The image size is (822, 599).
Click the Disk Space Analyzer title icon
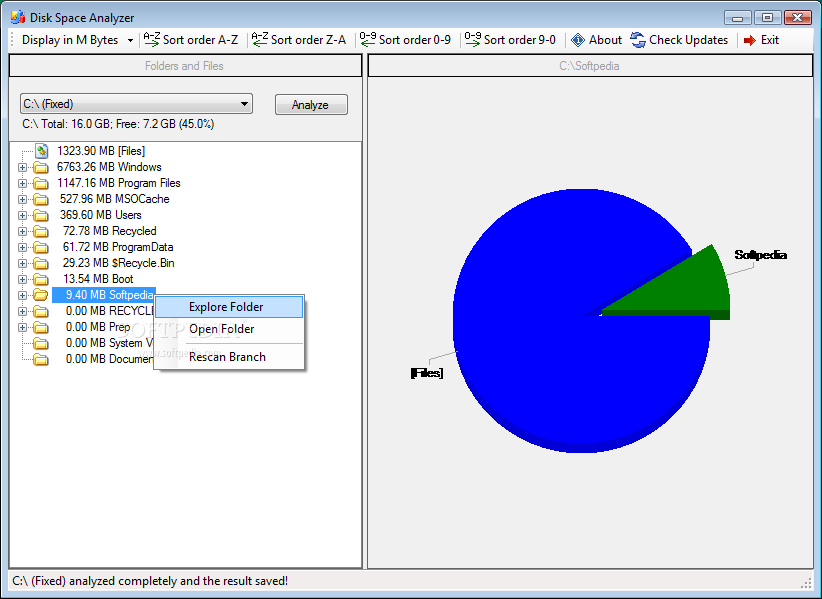tap(18, 17)
